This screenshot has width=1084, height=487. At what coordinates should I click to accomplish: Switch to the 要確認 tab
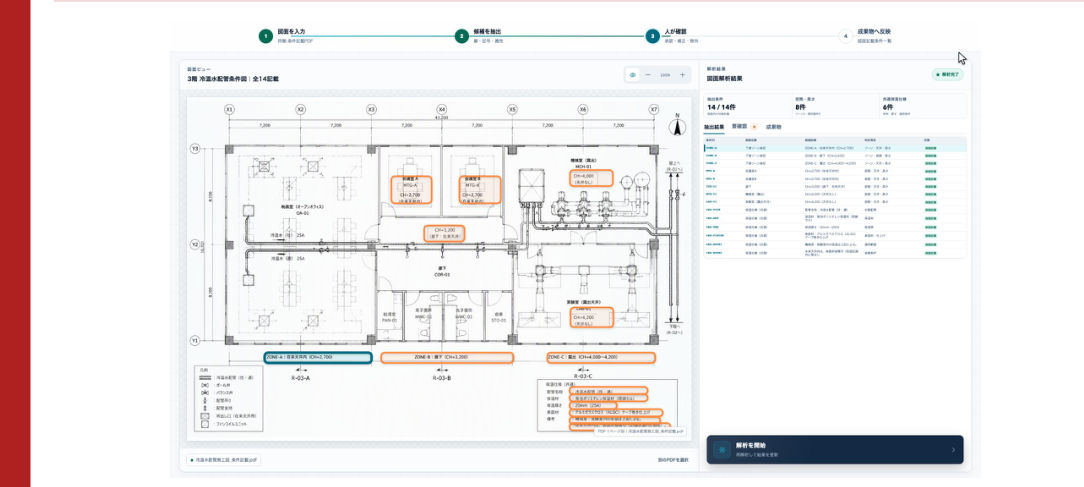coord(741,127)
